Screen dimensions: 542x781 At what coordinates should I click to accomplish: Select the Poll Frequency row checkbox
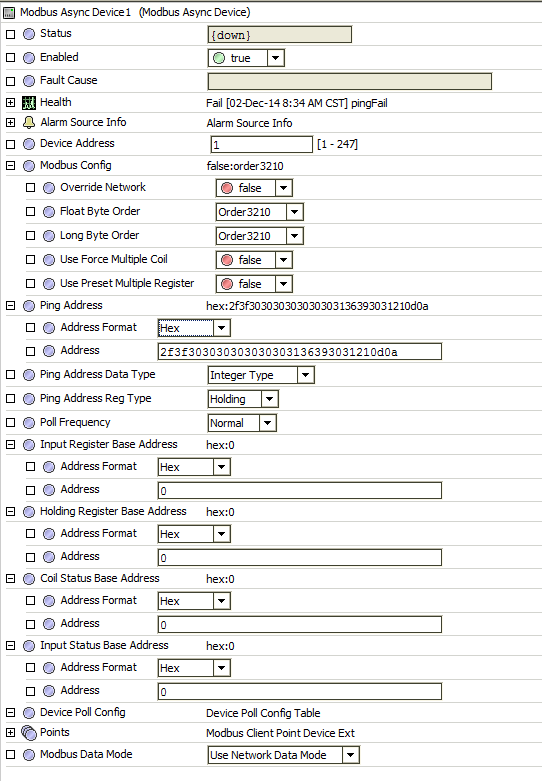[10, 423]
